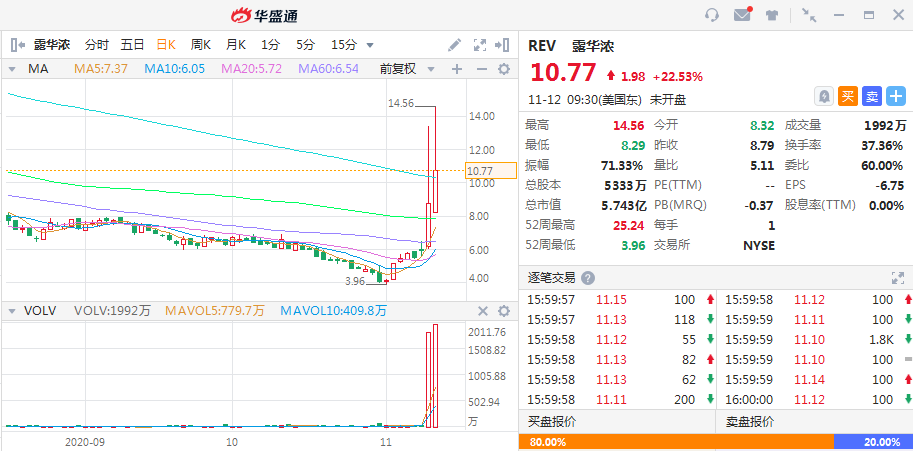Screen dimensions: 913x451
Task: Click the Huasheng Tong logo
Action: pyautogui.click(x=264, y=16)
